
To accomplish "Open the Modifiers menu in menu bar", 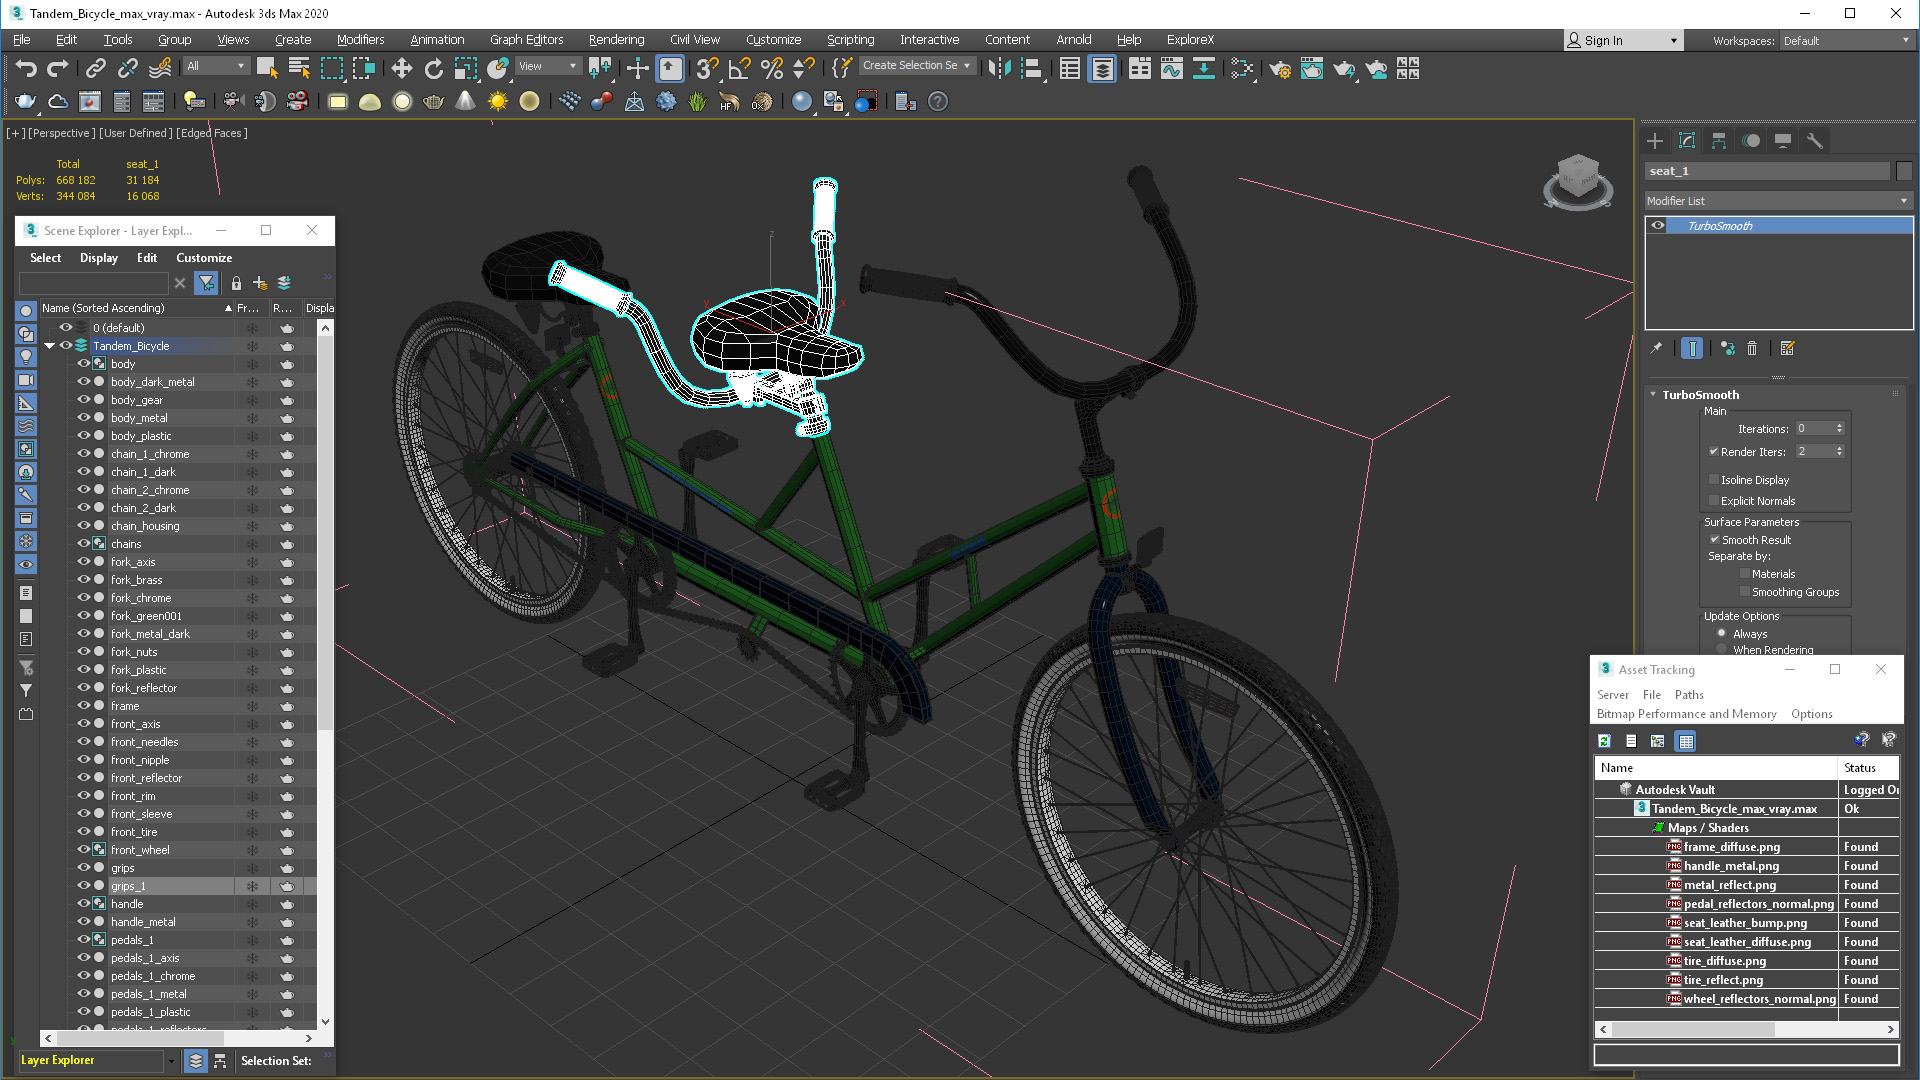I will coord(359,40).
